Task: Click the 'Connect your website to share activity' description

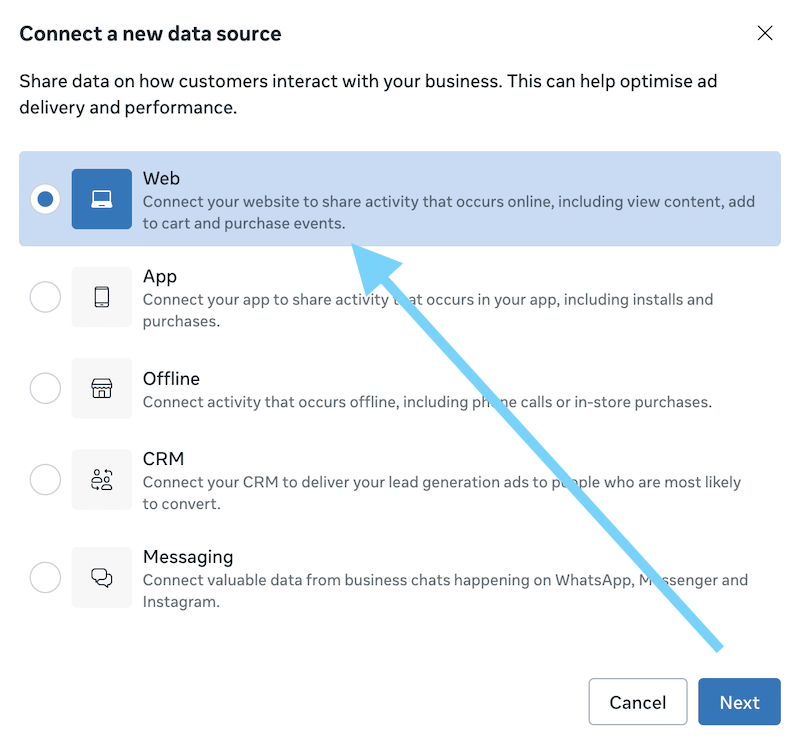Action: [448, 212]
